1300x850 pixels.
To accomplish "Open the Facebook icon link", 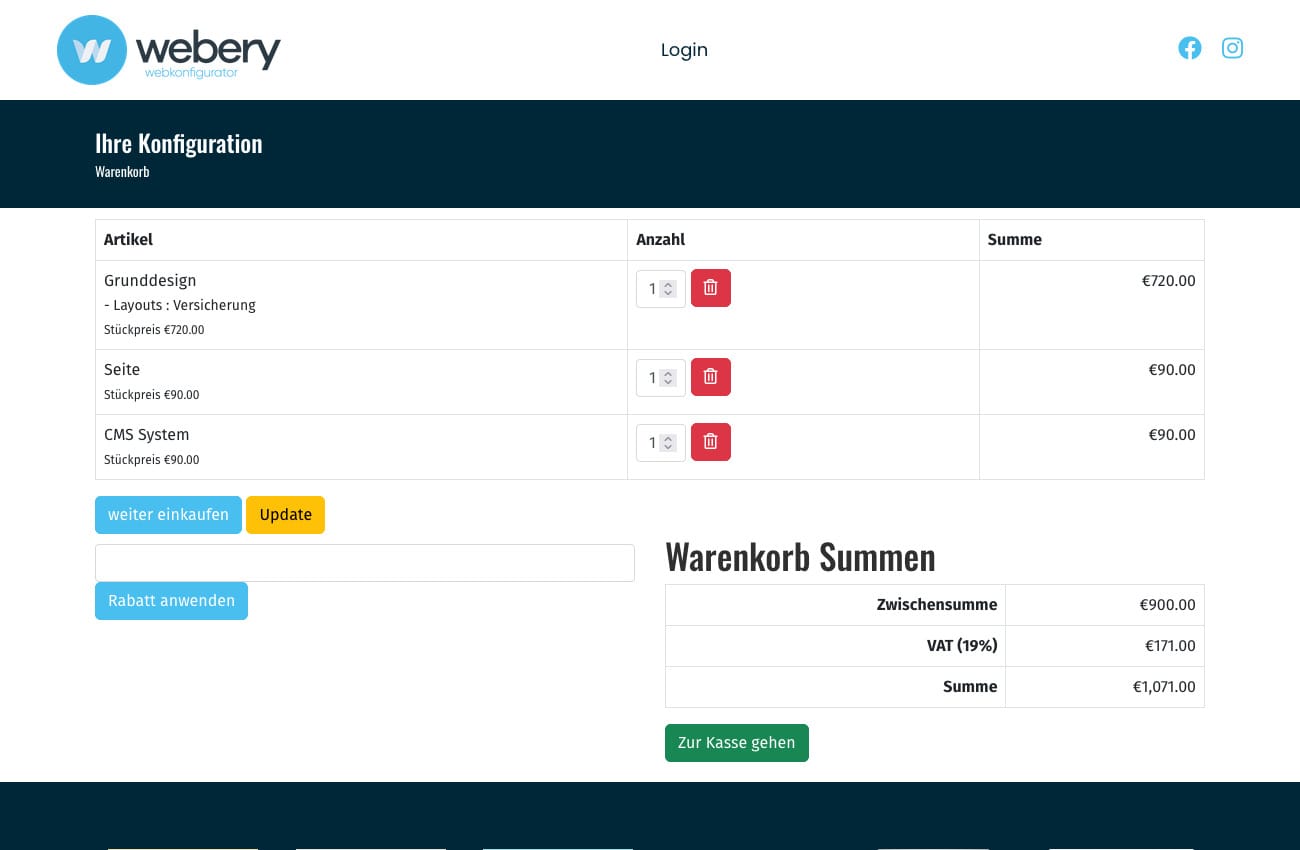I will (1189, 48).
